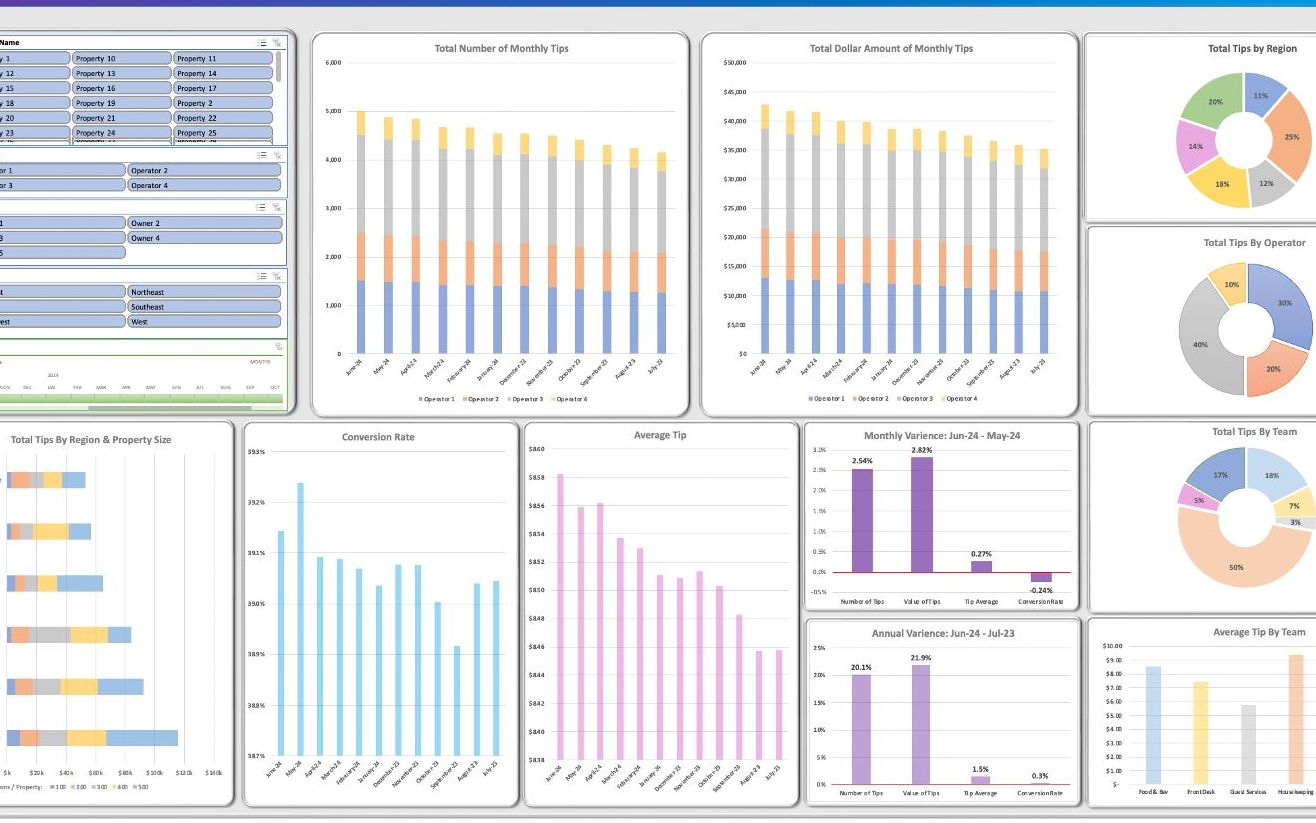
Task: Select the 5.00 legend entry in Region & Property Size chart
Action: (140, 787)
